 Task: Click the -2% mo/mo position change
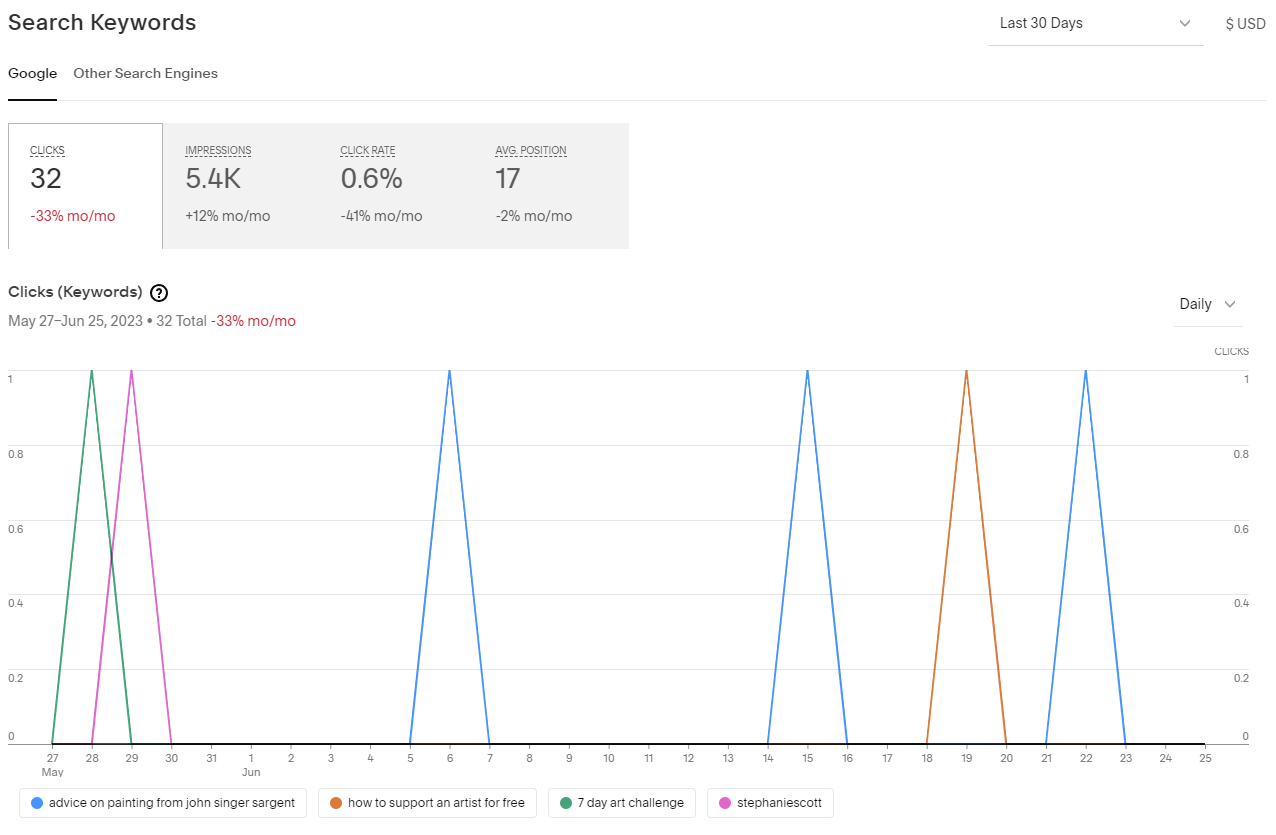pyautogui.click(x=534, y=216)
